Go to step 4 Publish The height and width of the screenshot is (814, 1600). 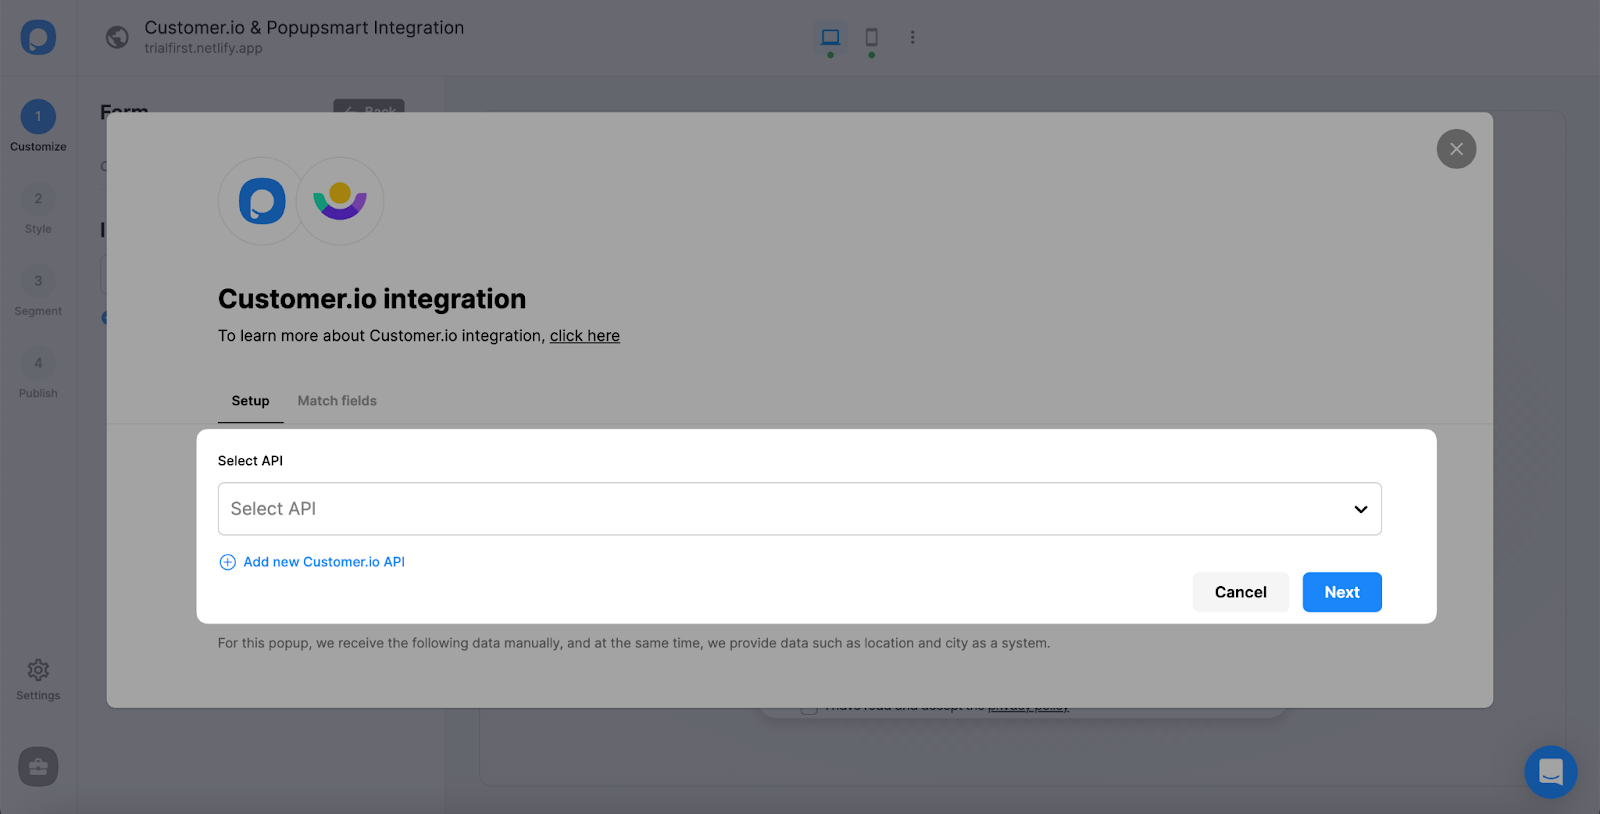tap(38, 372)
